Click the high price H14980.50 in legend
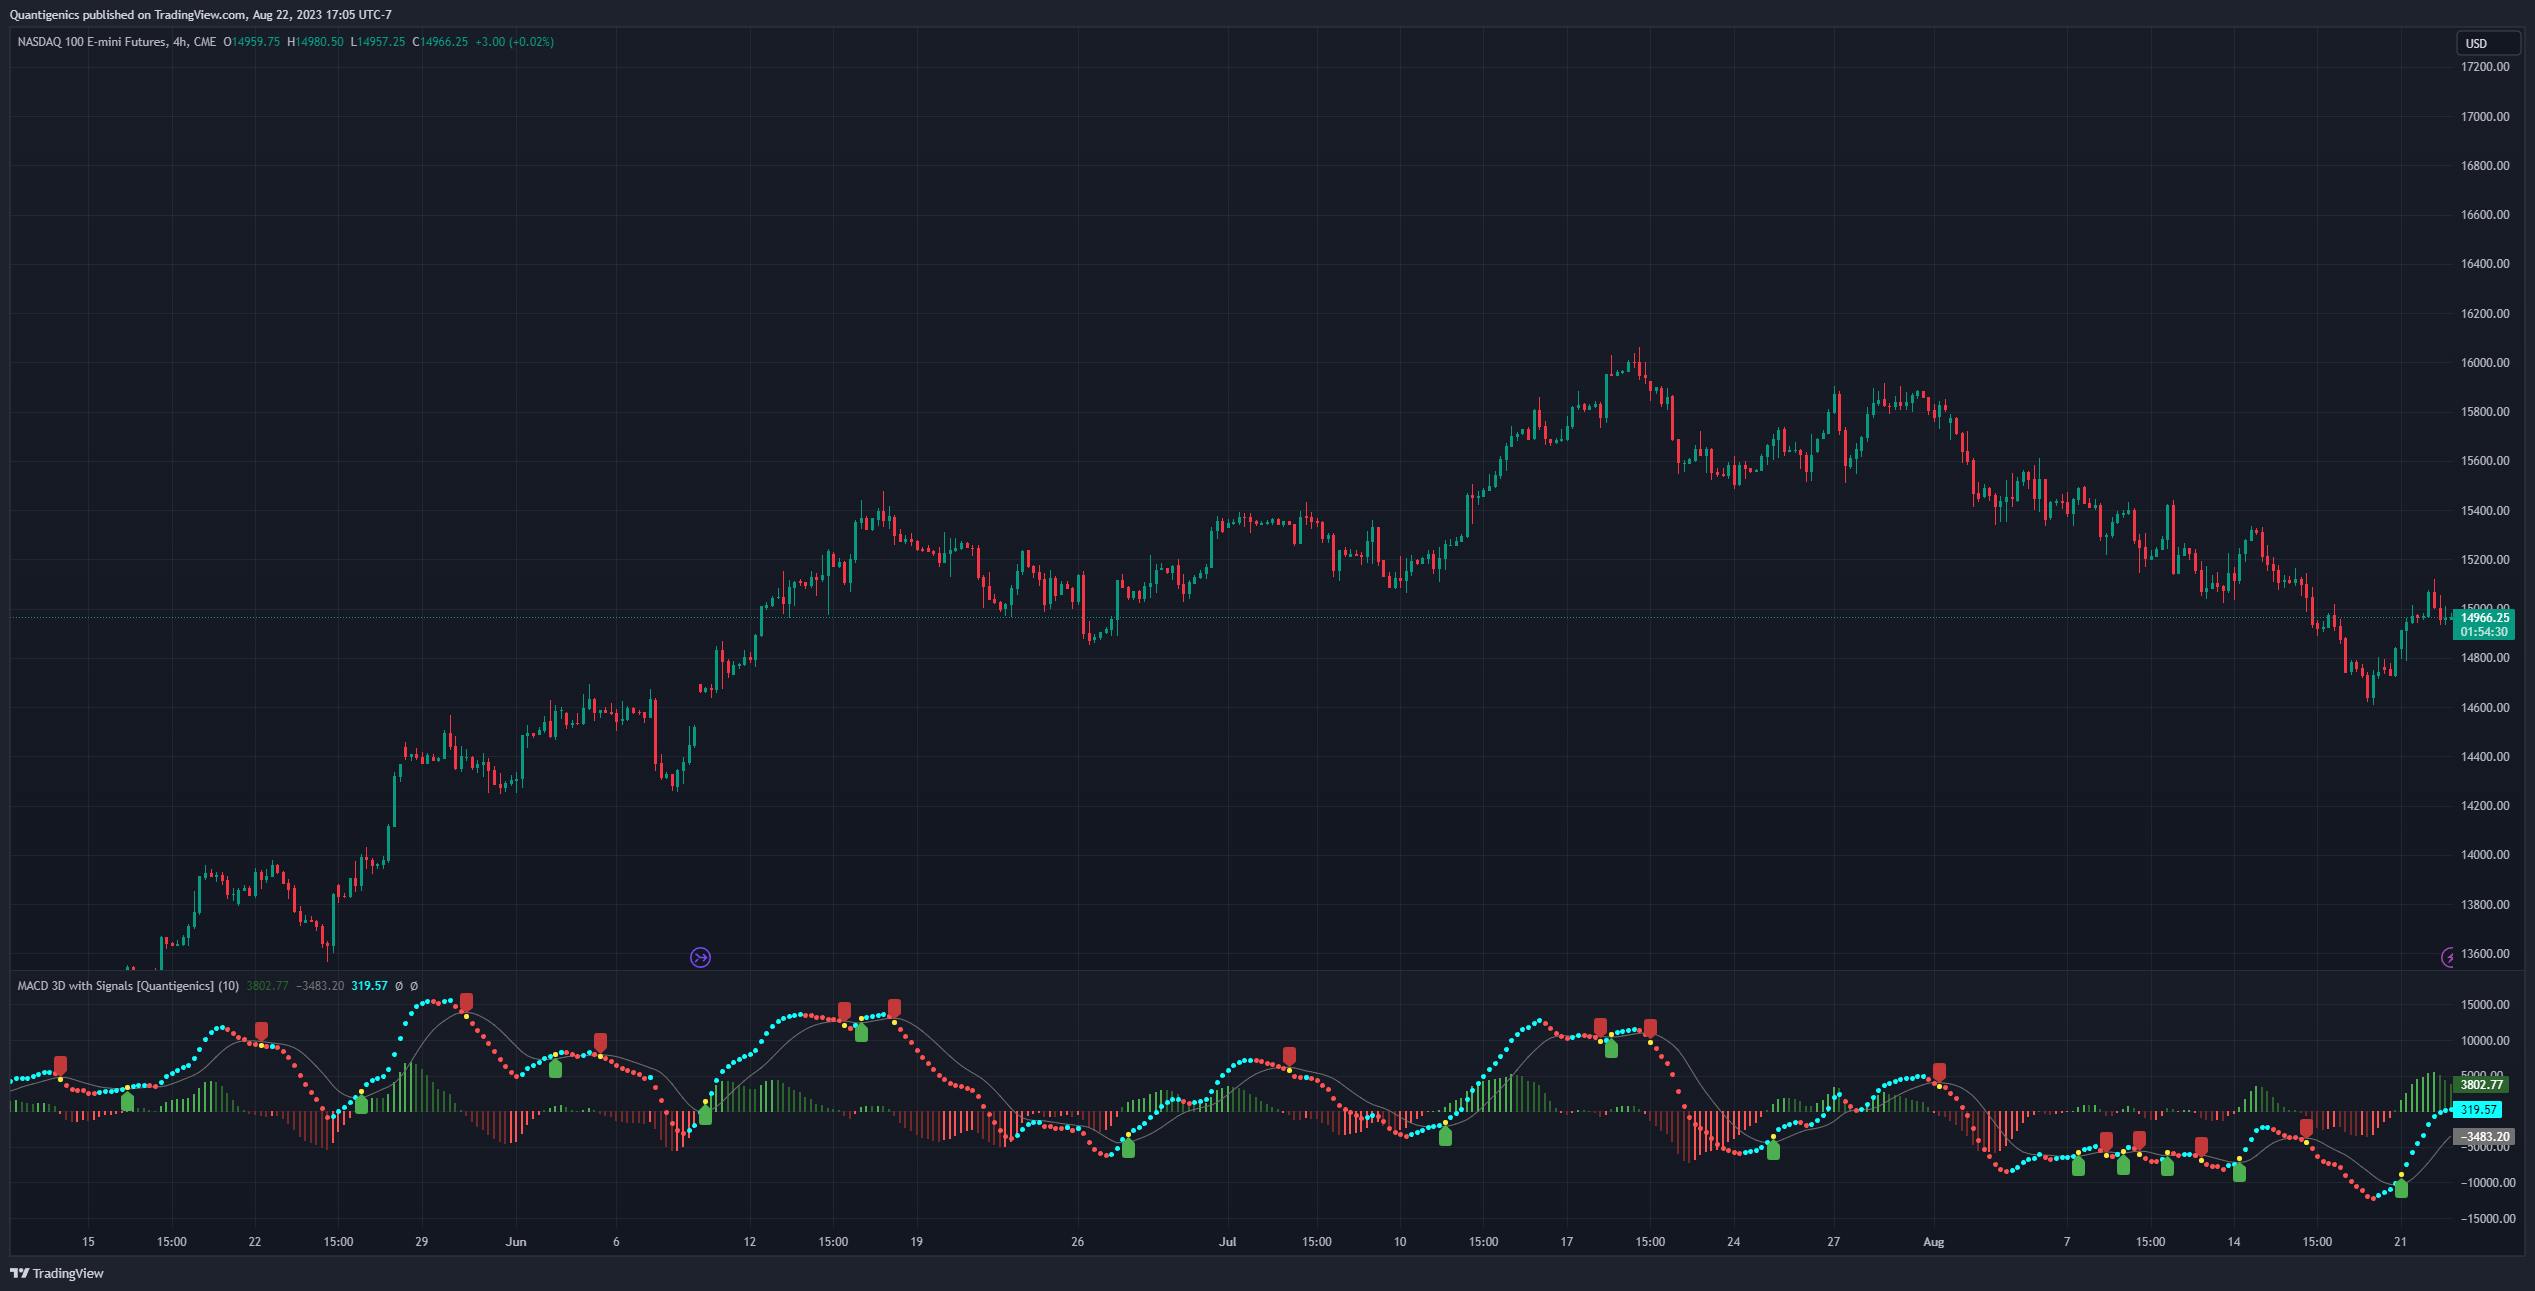This screenshot has width=2535, height=1291. pos(315,42)
